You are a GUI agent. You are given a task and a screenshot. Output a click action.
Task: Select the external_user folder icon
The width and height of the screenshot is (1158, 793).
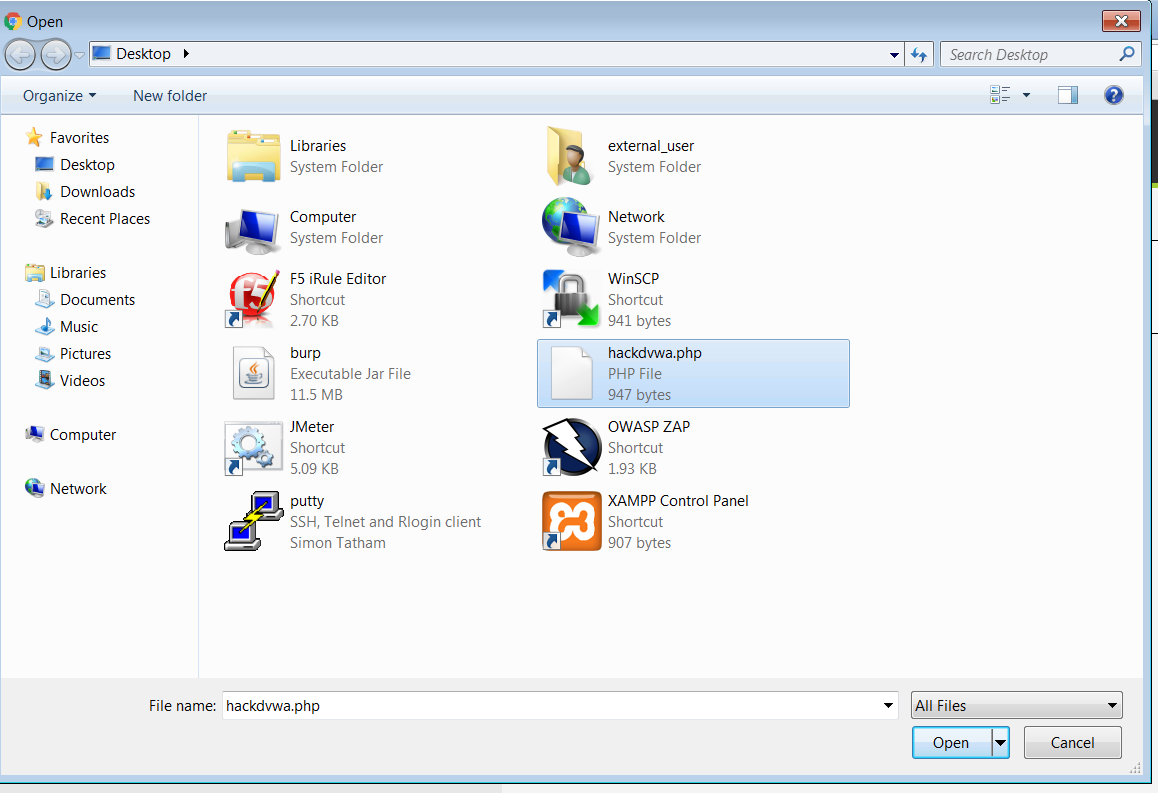tap(569, 156)
